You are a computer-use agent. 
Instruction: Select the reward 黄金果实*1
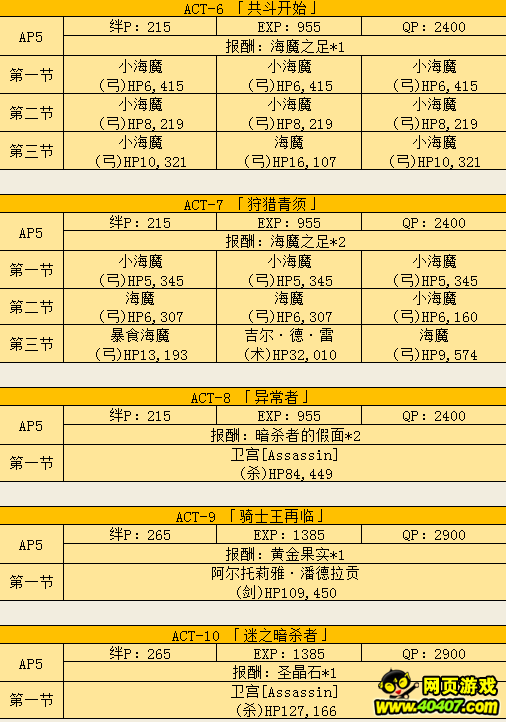[x=285, y=554]
